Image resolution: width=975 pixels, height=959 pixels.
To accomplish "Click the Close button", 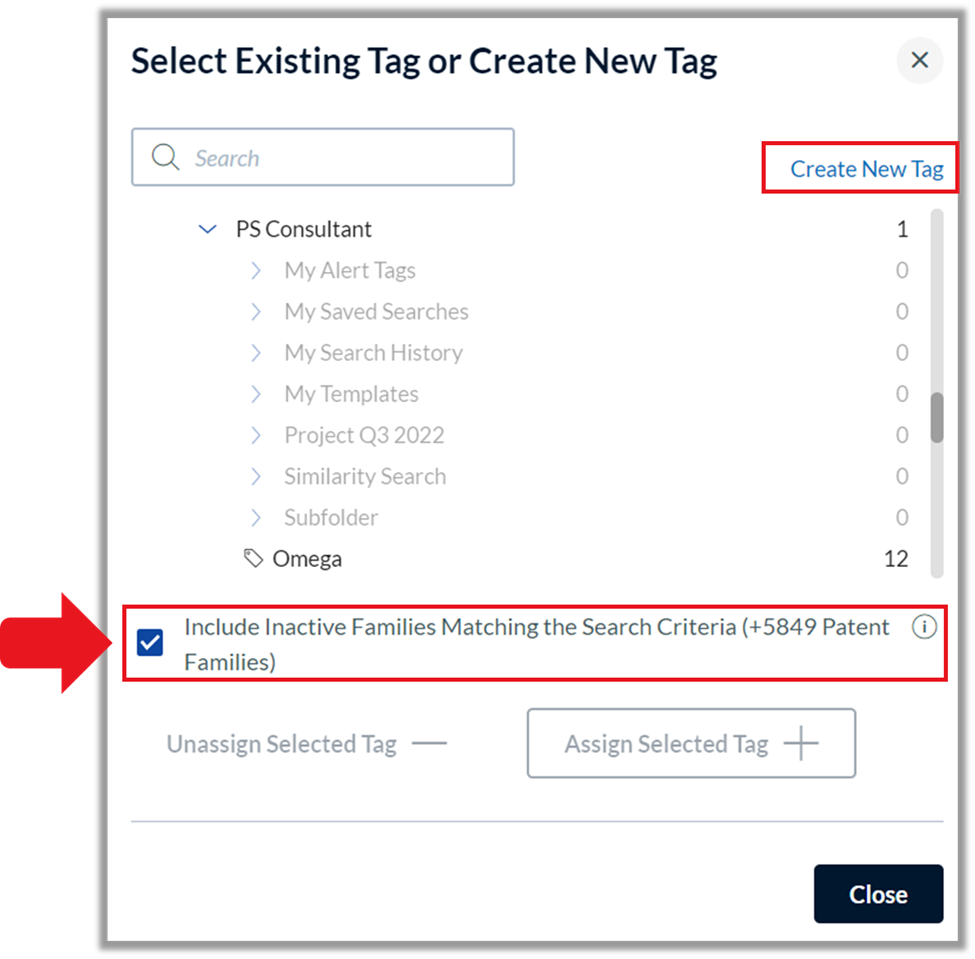I will coord(878,894).
